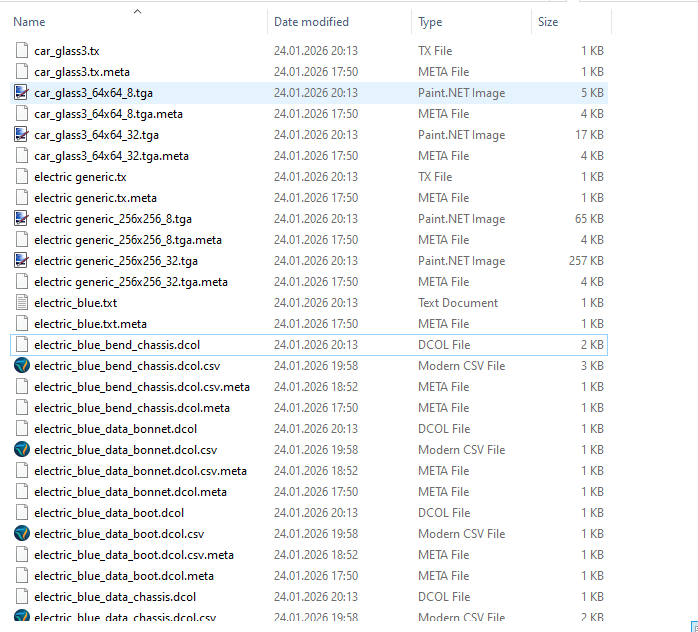Click the electric generic_256x256_32.tga file icon

(22, 261)
